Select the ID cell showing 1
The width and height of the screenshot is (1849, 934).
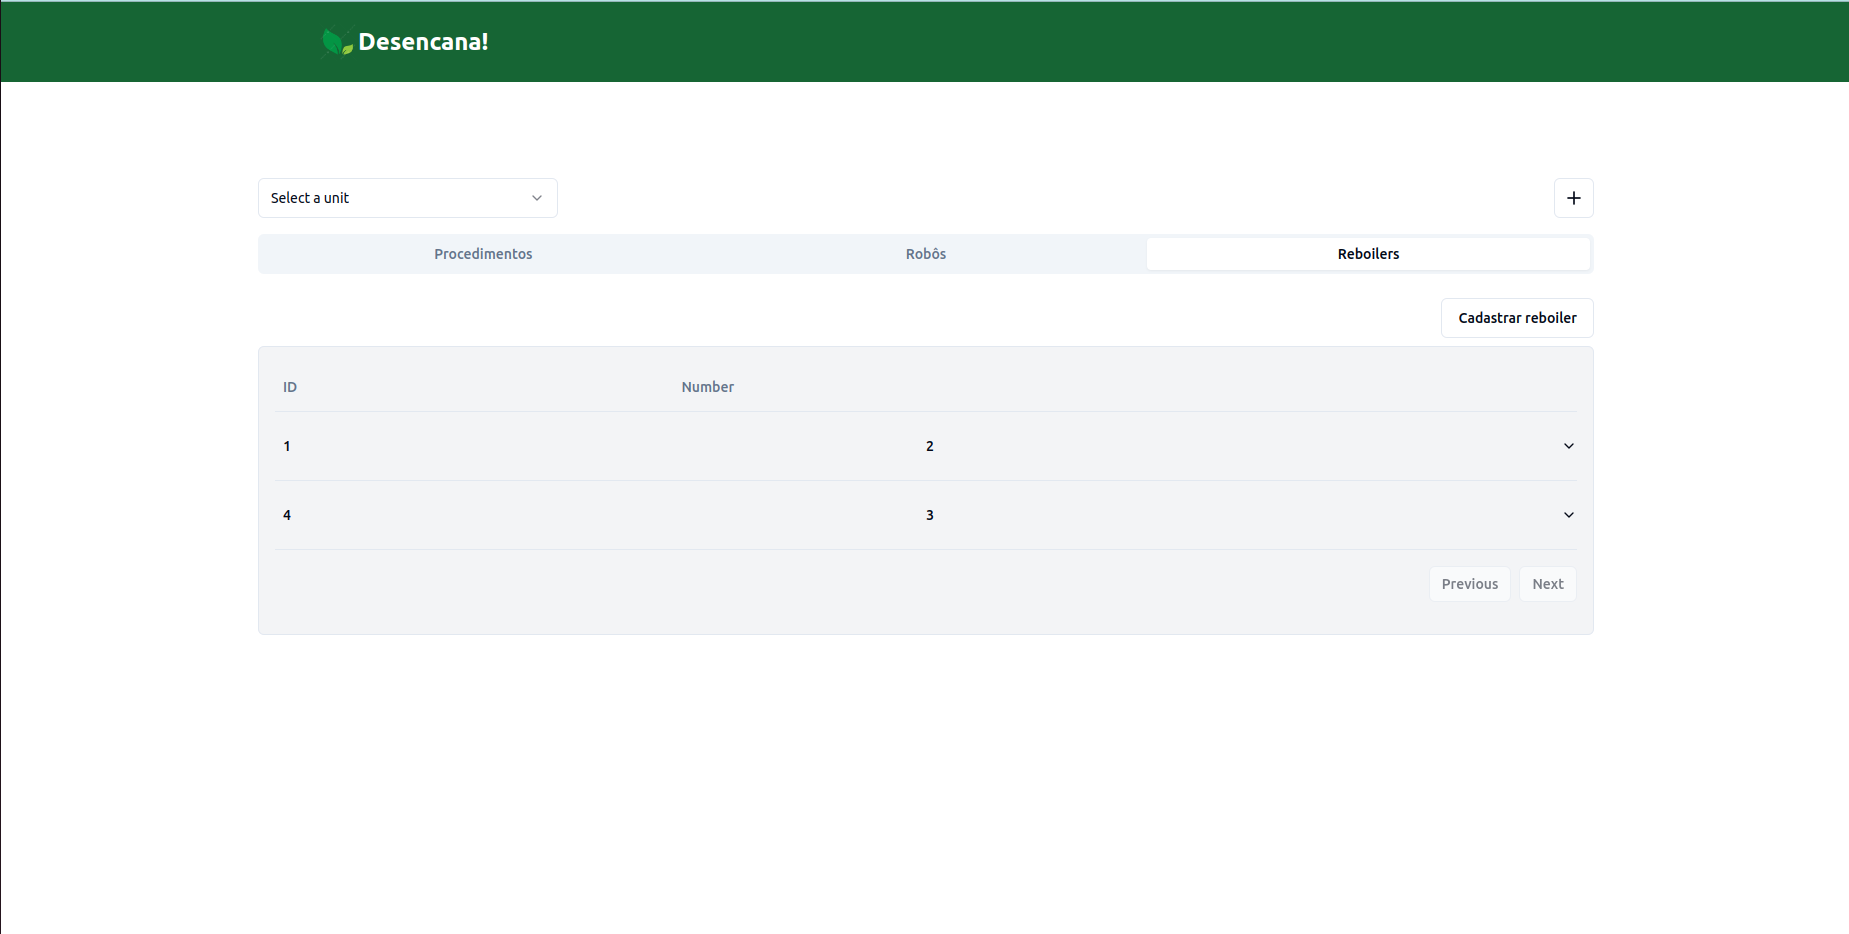287,446
